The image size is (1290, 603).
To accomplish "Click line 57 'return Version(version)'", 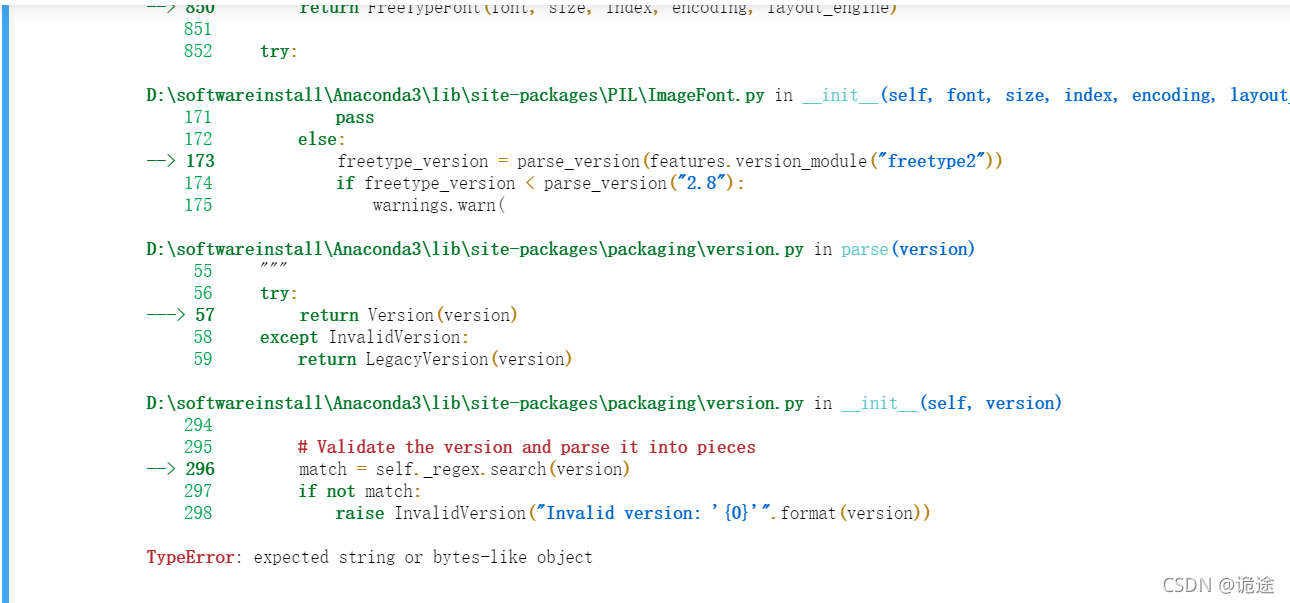I will 409,315.
